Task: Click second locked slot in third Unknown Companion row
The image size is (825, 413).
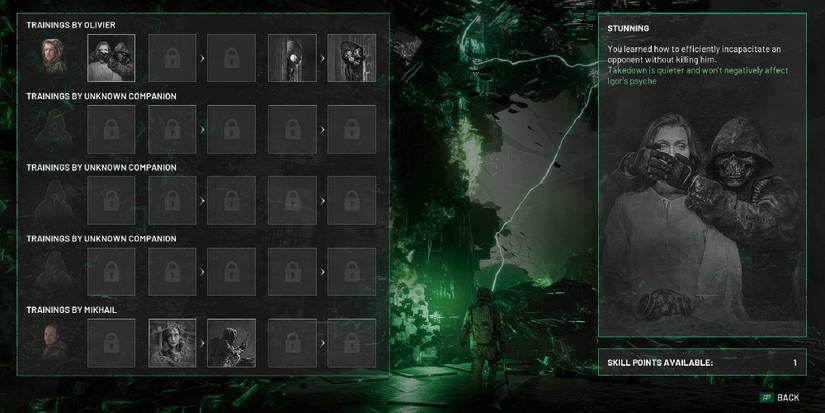Action: click(x=172, y=272)
